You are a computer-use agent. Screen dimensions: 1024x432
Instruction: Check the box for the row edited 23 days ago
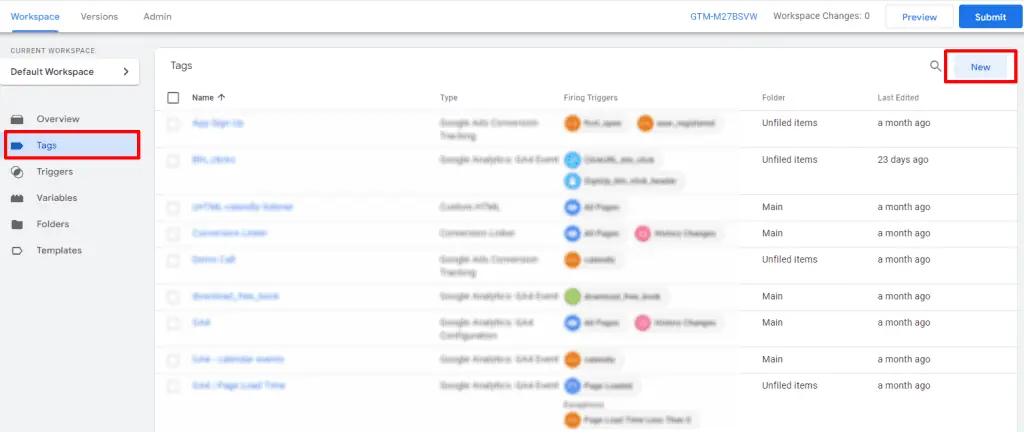[173, 160]
